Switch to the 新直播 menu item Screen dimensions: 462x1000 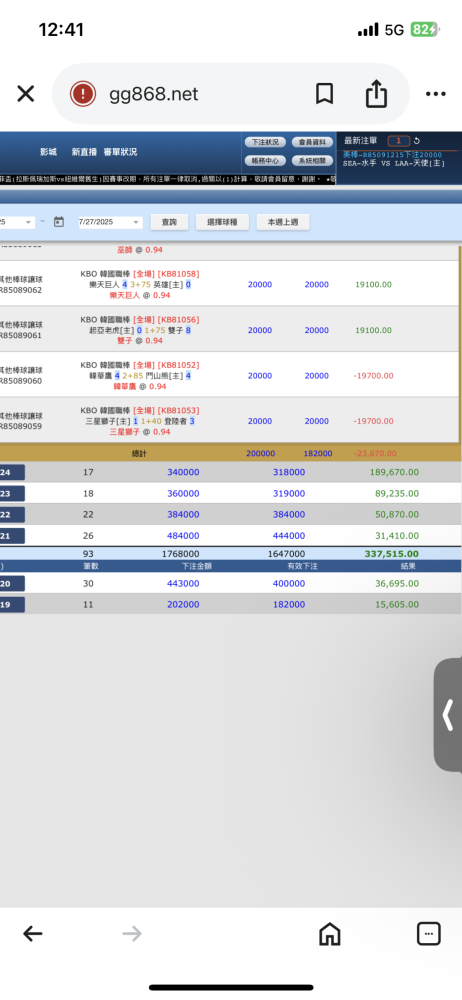pos(84,152)
